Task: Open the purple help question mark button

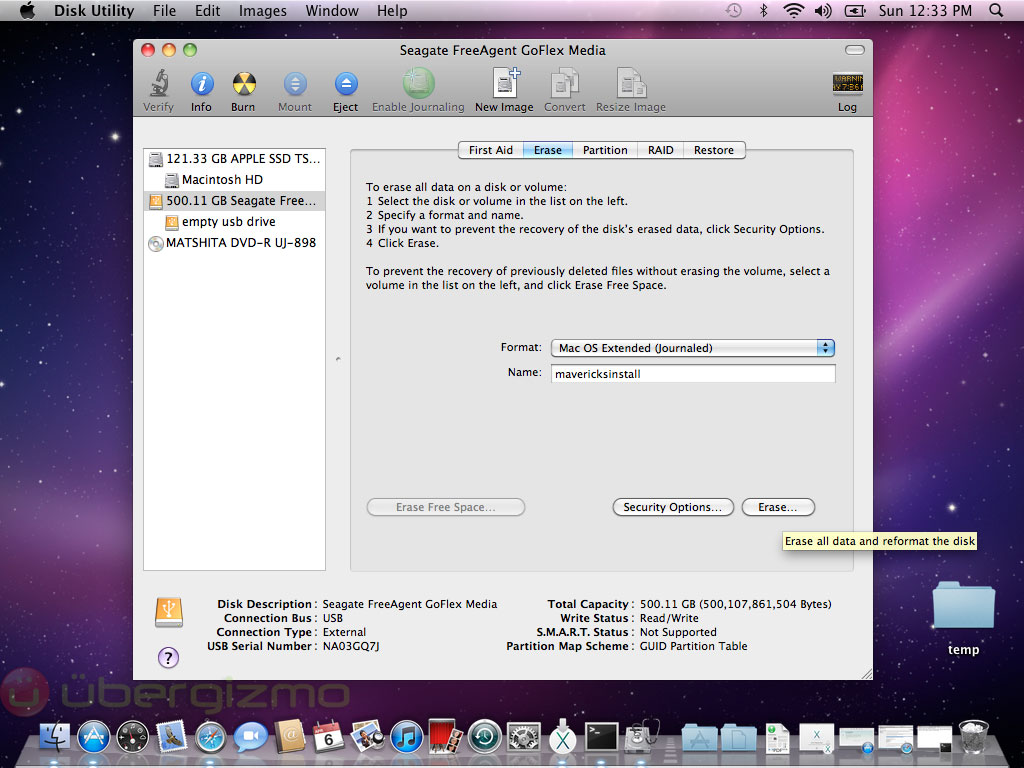Action: (x=168, y=657)
